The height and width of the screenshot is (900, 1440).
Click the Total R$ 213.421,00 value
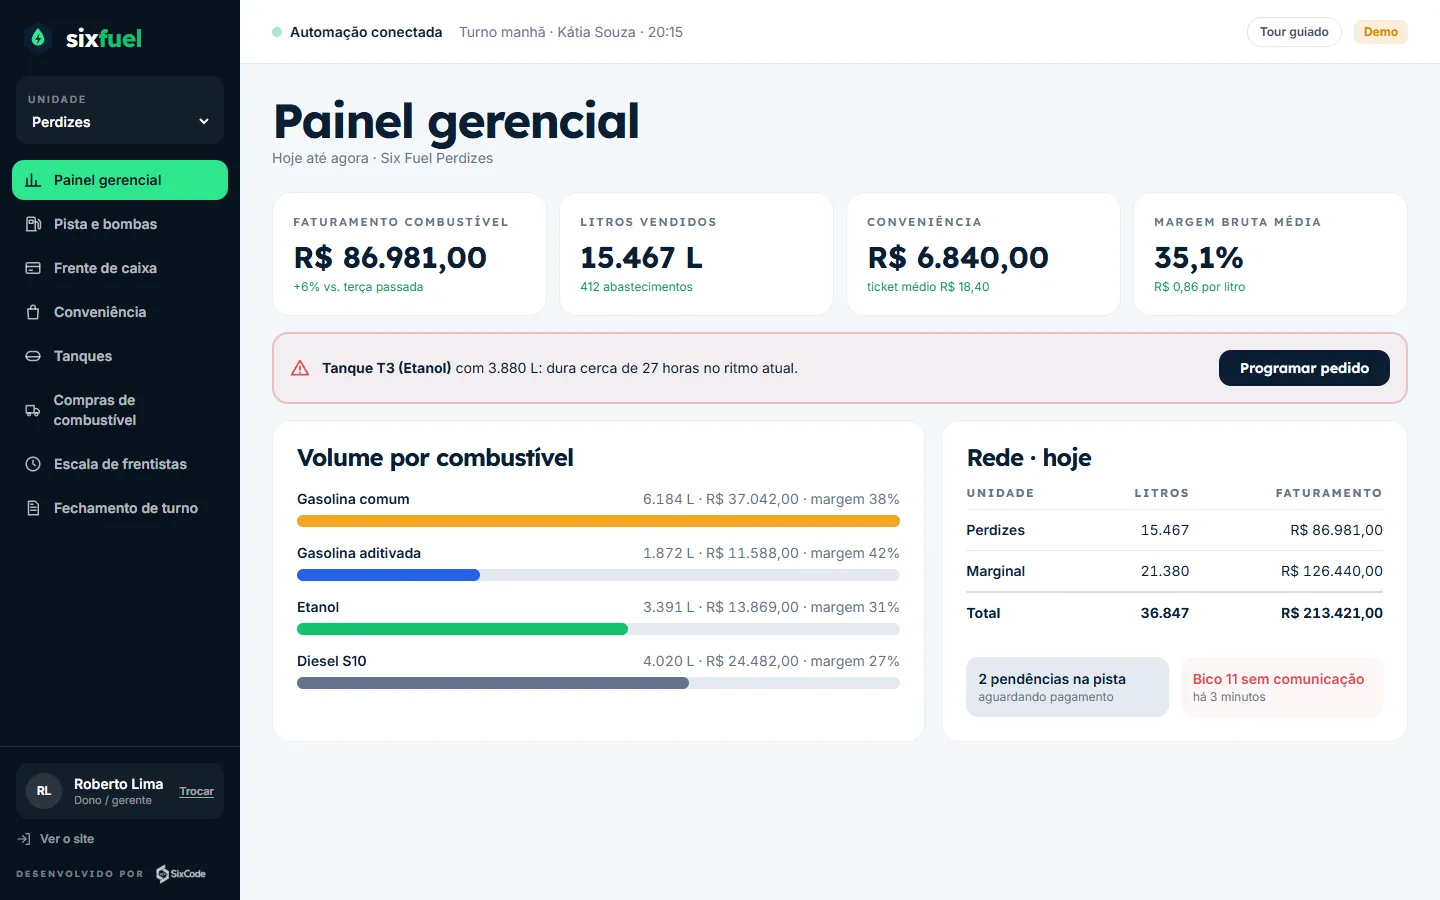[x=1332, y=613]
